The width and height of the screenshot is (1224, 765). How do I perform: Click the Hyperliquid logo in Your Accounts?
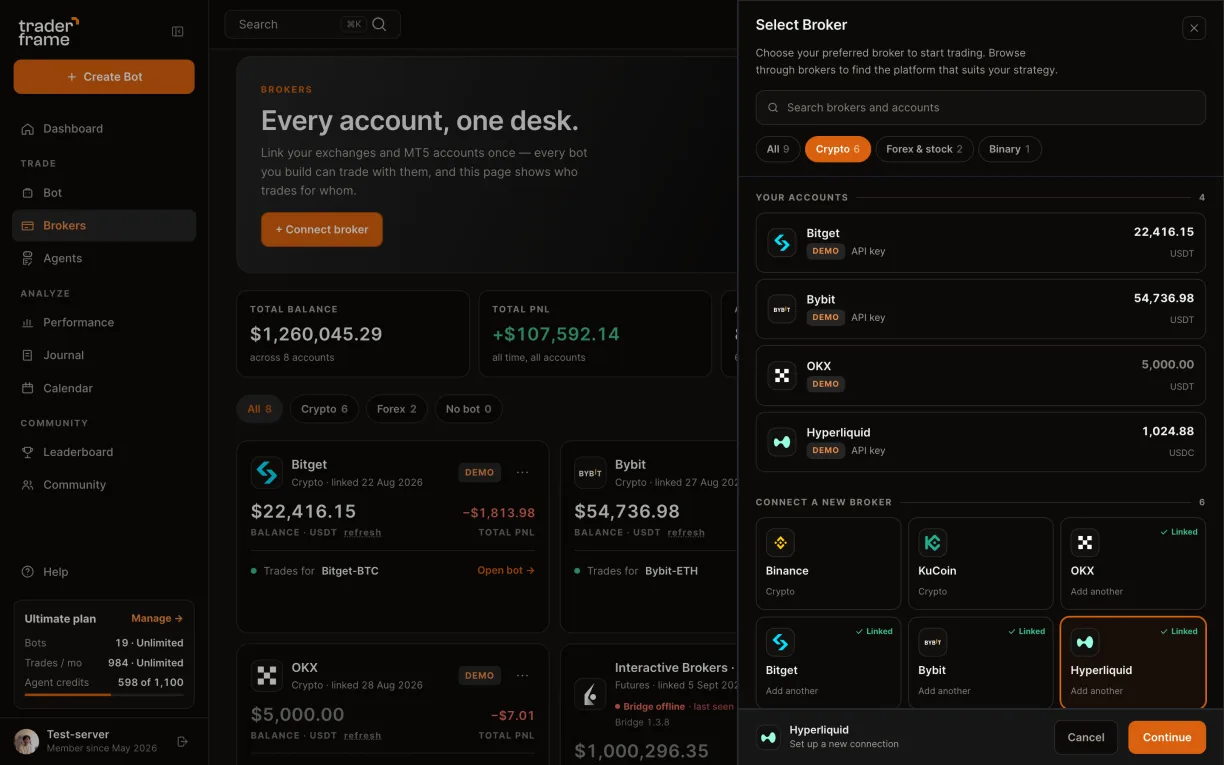click(x=782, y=441)
